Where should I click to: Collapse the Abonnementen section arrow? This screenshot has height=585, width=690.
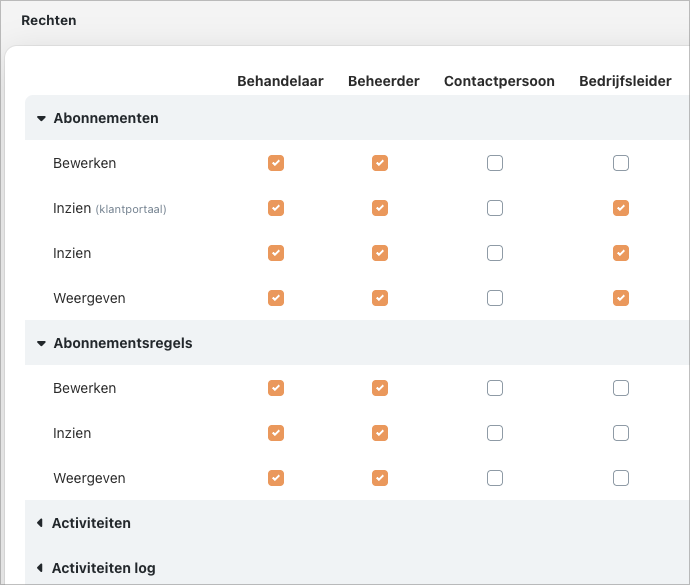[41, 118]
